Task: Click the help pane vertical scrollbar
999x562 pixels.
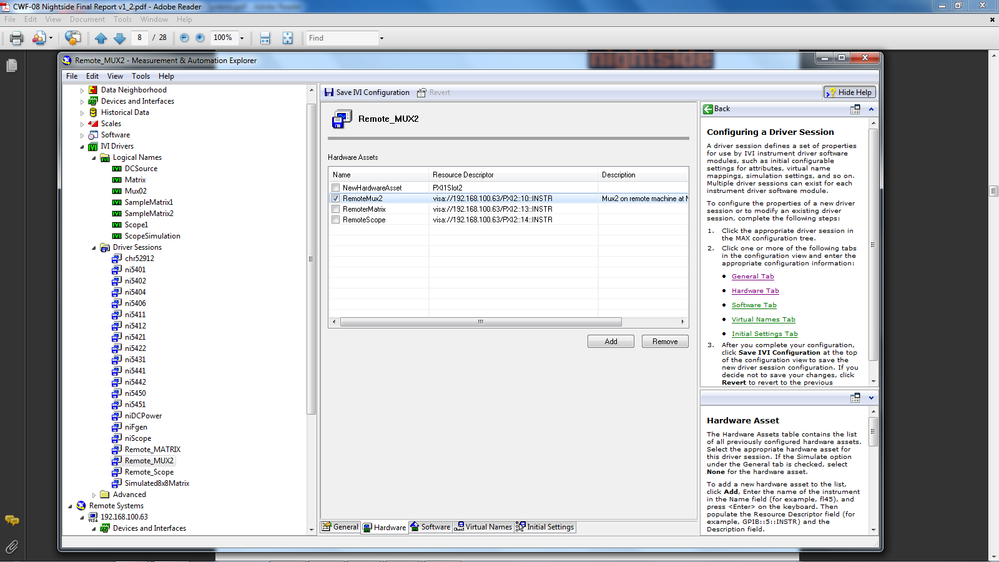Action: click(873, 245)
